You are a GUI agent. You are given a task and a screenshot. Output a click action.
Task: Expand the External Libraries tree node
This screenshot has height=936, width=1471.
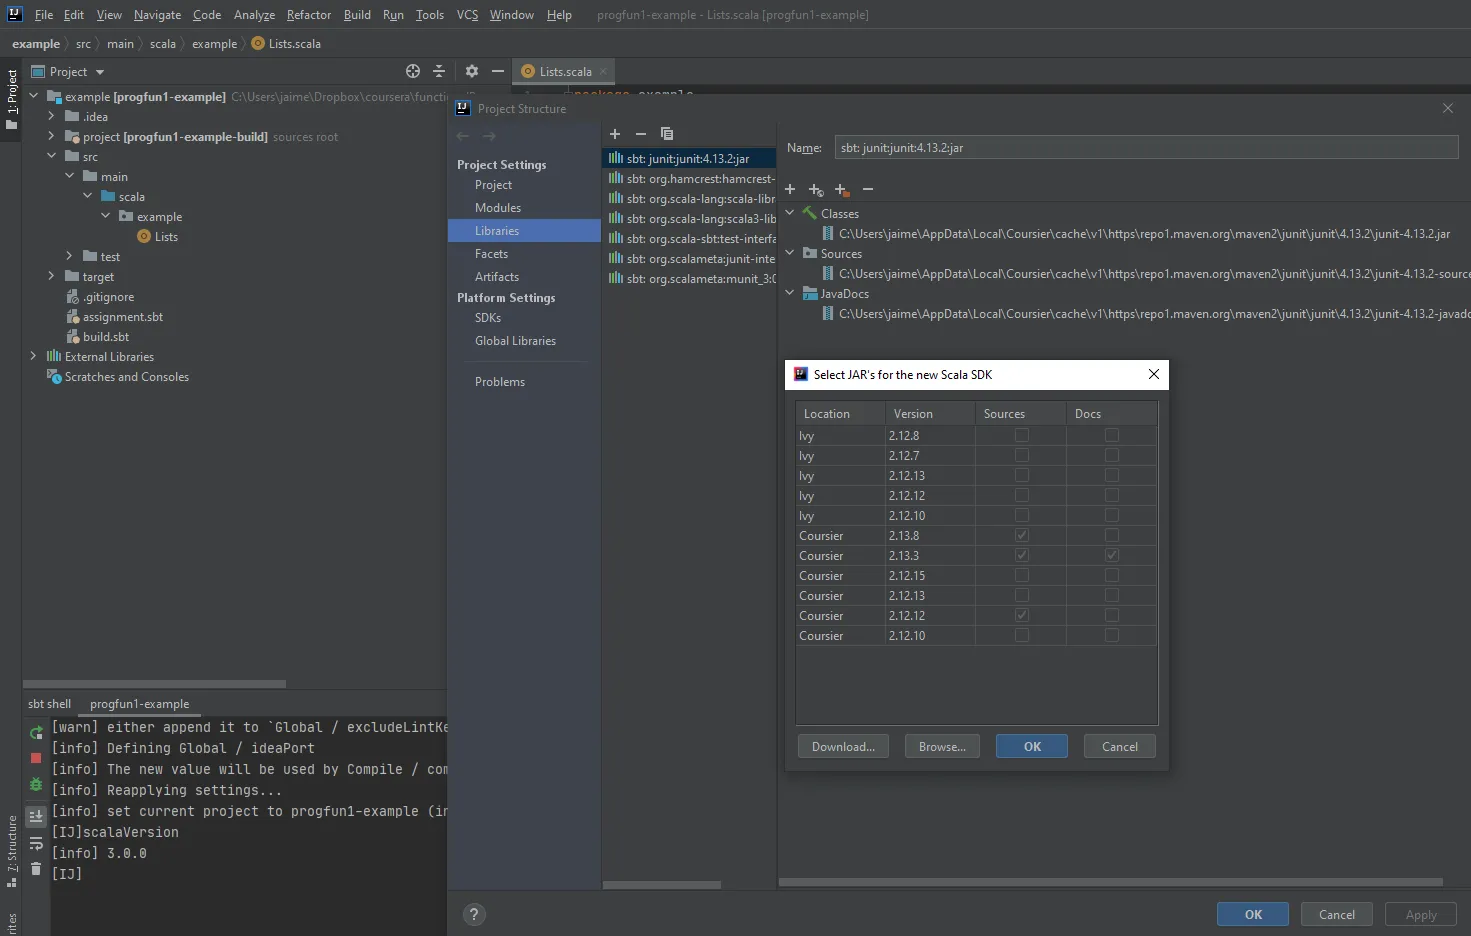click(x=33, y=356)
